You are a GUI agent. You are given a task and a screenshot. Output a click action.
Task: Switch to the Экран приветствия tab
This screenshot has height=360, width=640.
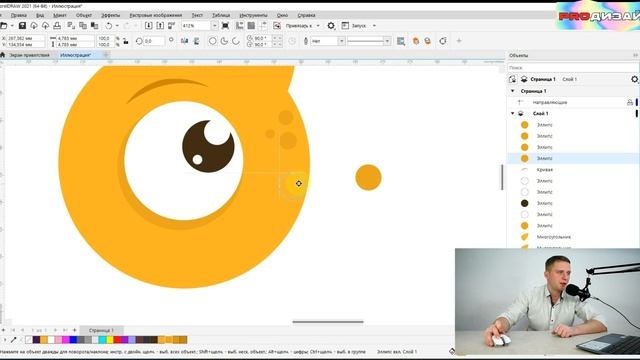29,55
